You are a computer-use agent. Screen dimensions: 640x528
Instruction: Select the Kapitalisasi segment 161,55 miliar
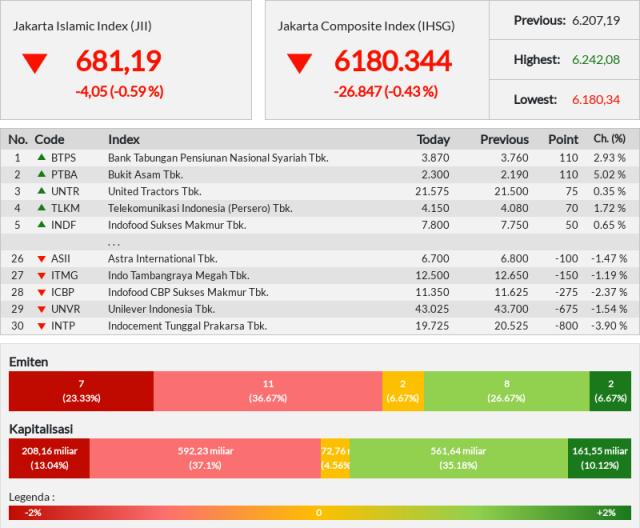[599, 458]
